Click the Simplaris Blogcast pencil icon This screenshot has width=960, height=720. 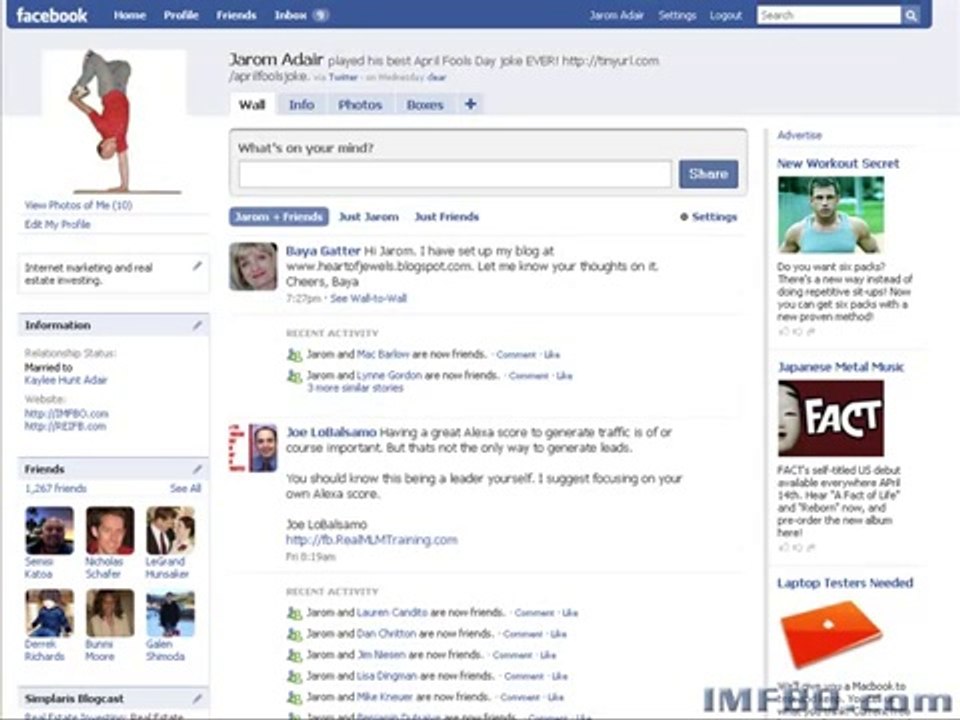tap(197, 698)
